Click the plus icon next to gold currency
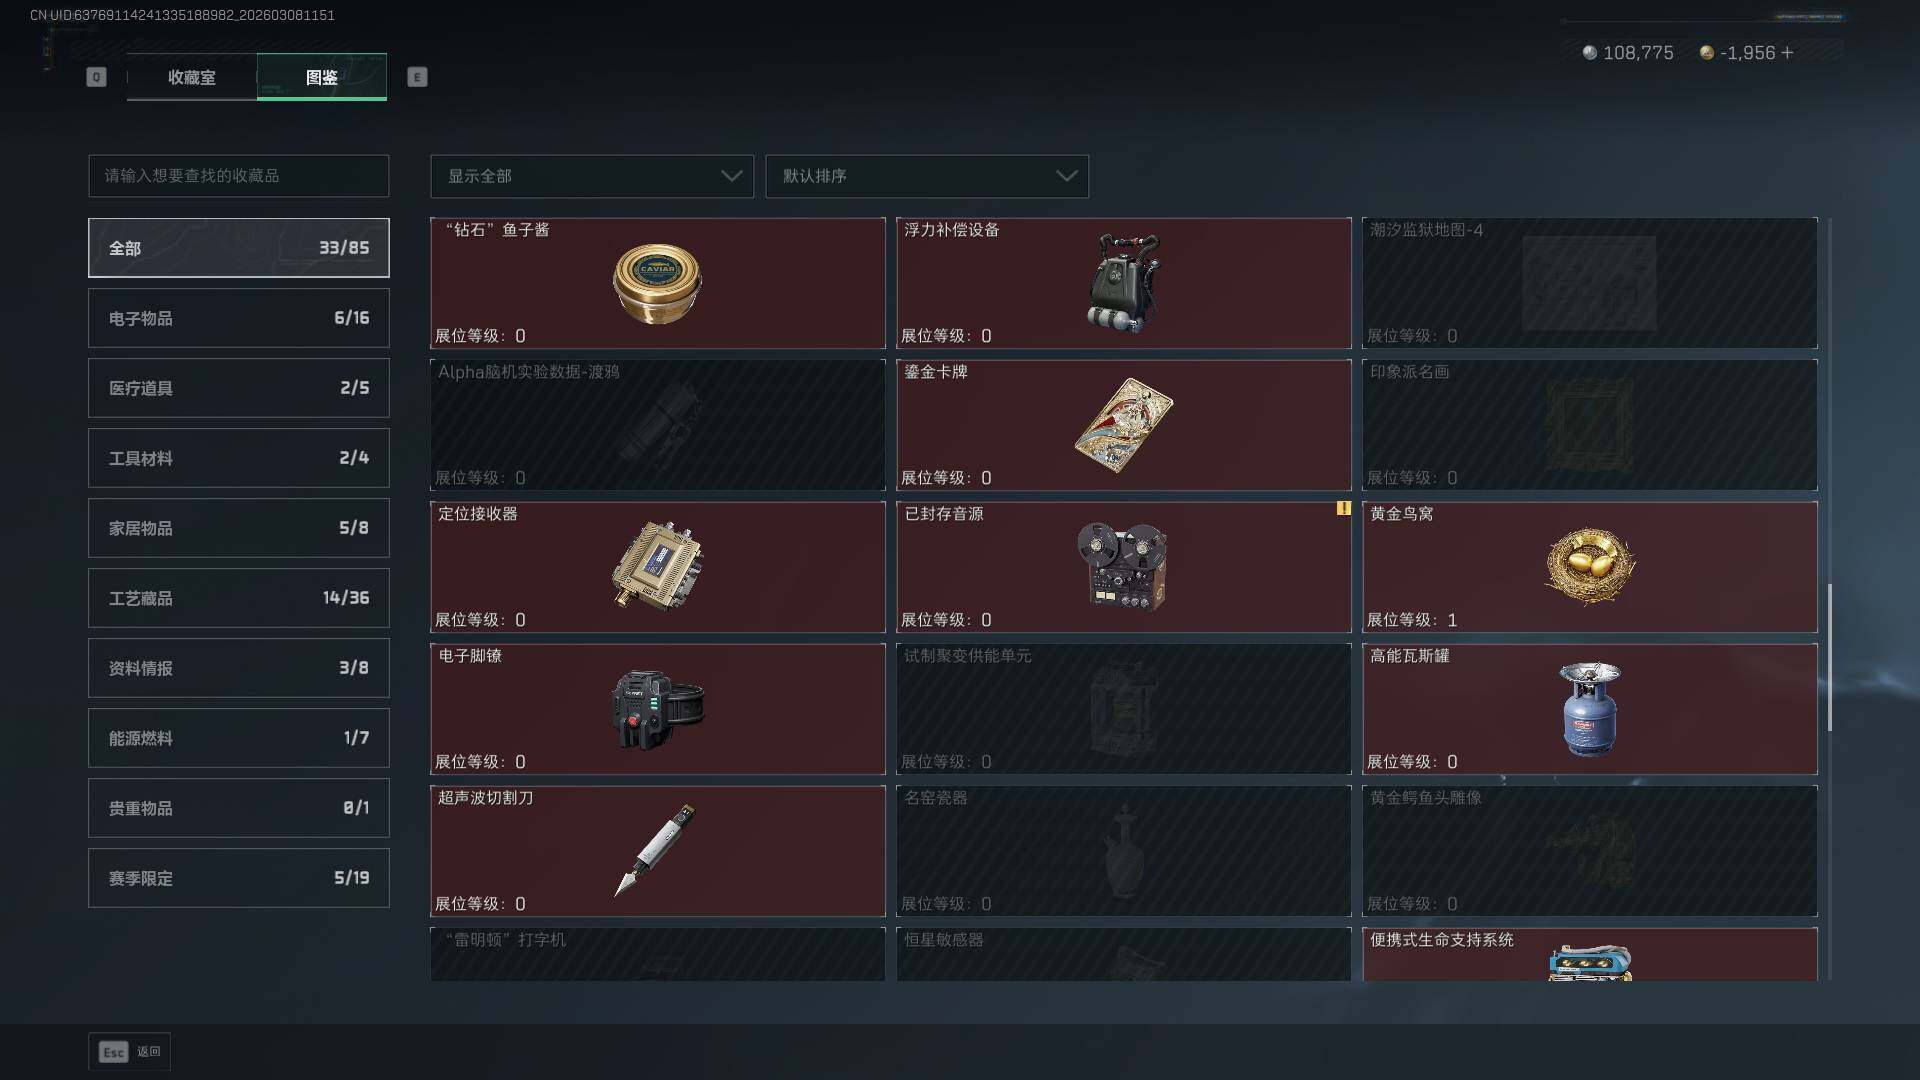This screenshot has height=1080, width=1920. [x=1787, y=53]
